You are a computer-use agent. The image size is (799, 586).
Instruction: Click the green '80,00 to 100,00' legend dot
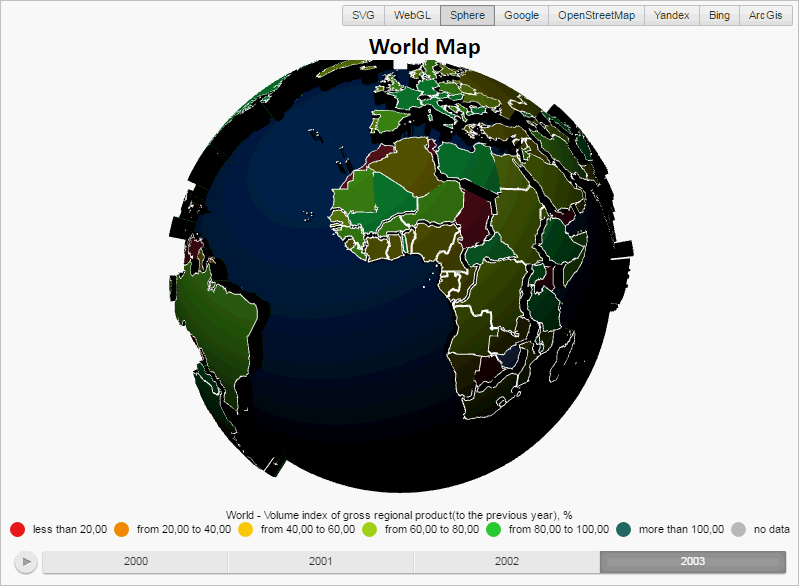point(493,529)
